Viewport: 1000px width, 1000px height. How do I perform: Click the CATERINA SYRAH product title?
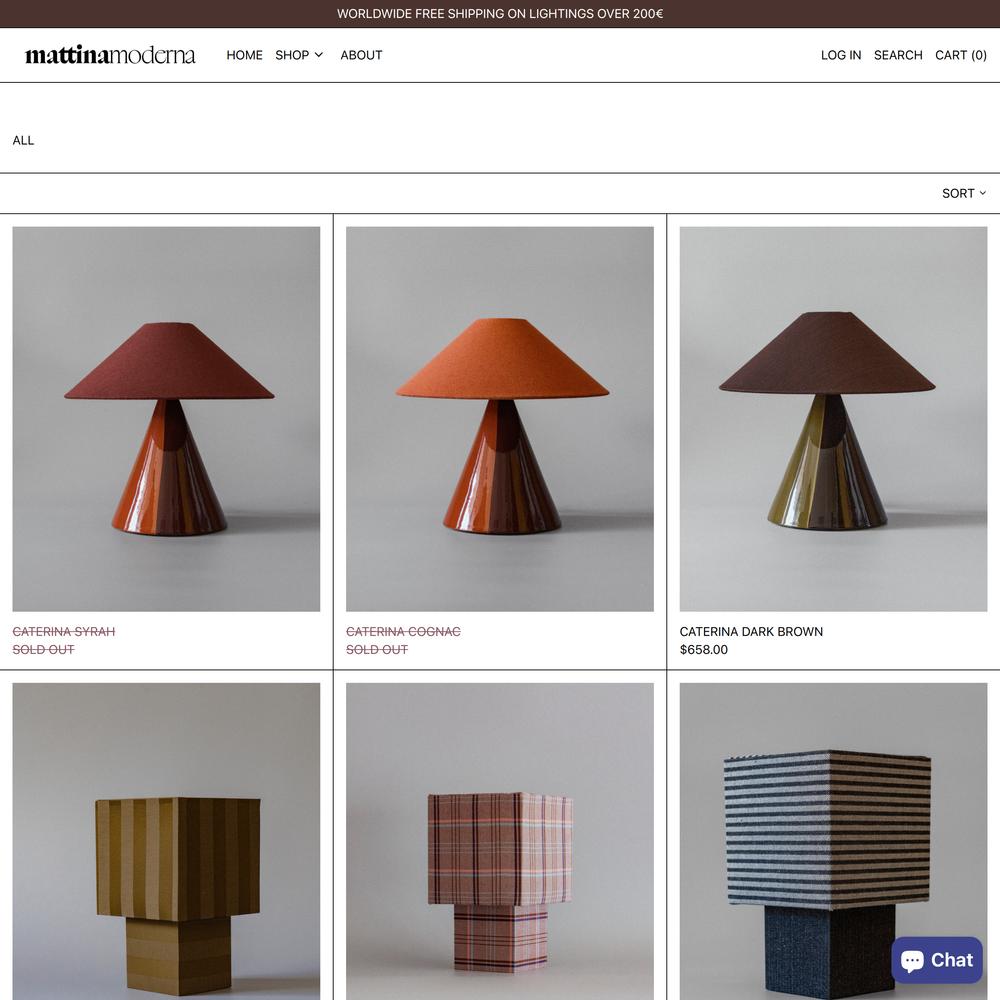64,631
